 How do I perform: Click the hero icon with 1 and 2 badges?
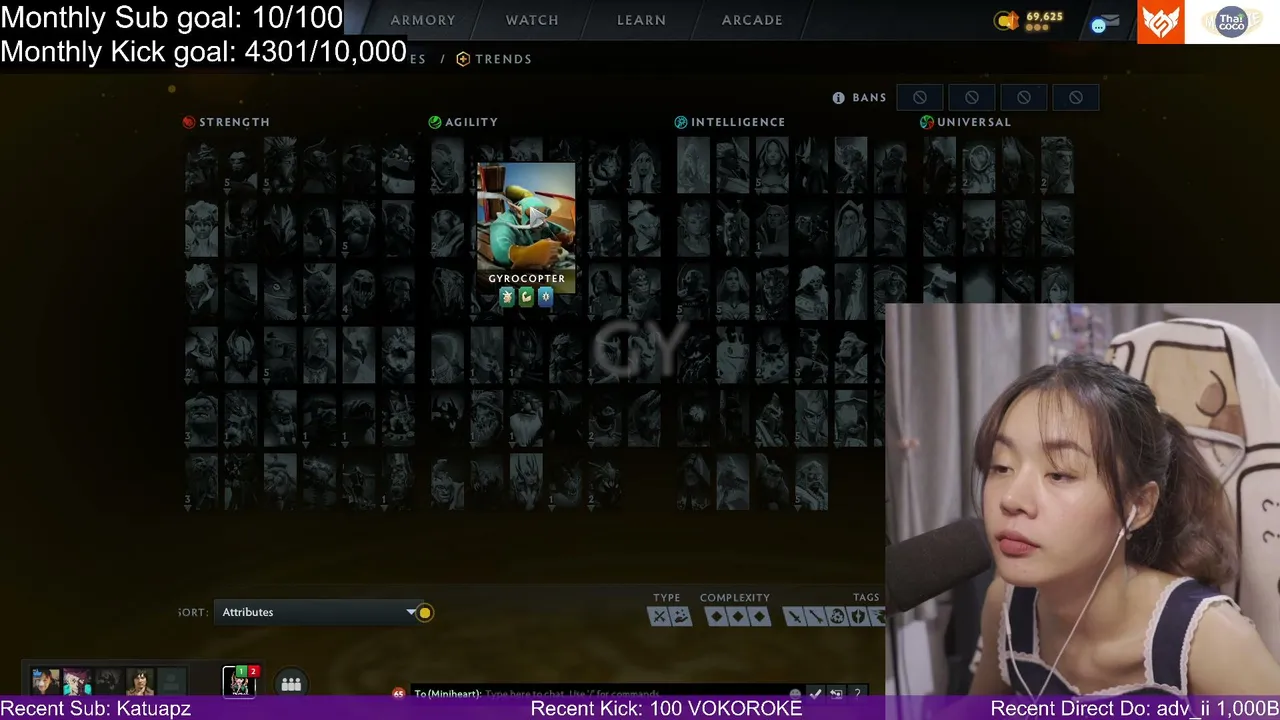[240, 681]
